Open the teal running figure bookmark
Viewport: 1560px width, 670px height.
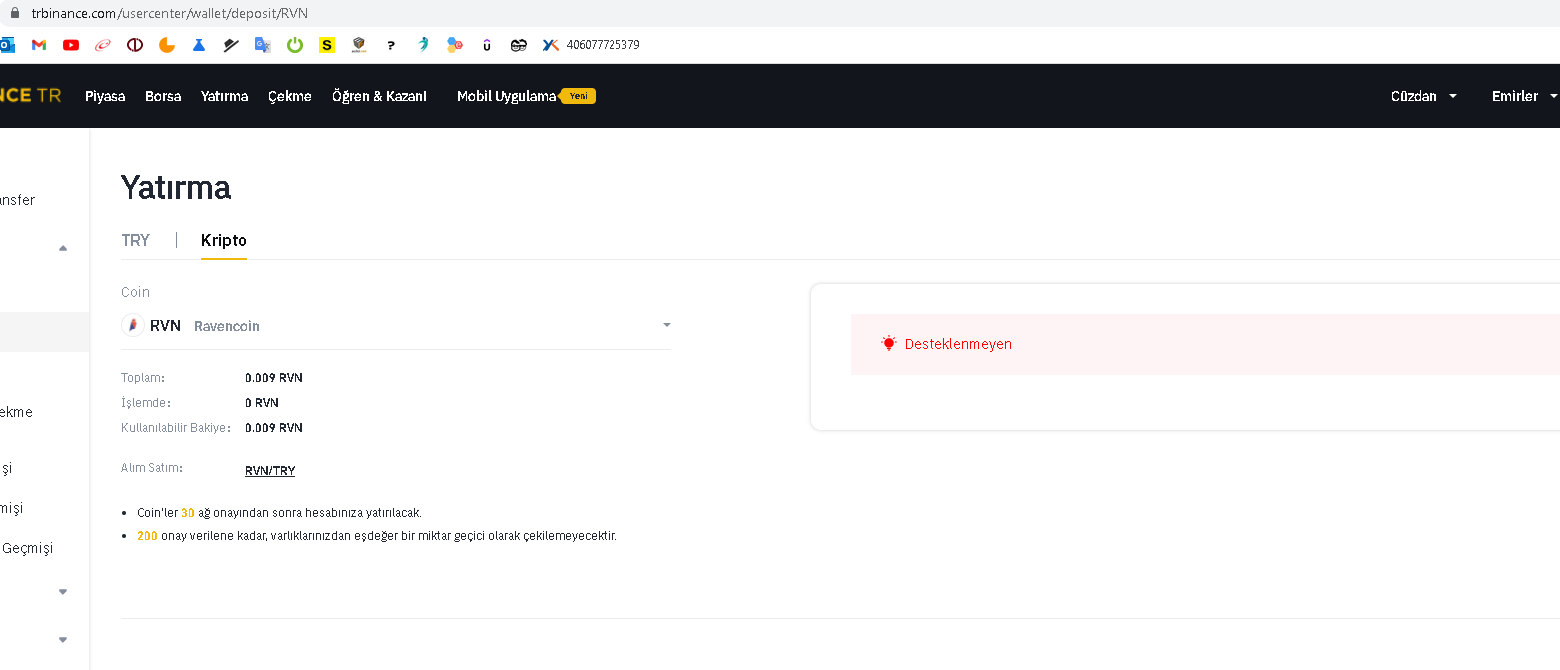[x=423, y=45]
